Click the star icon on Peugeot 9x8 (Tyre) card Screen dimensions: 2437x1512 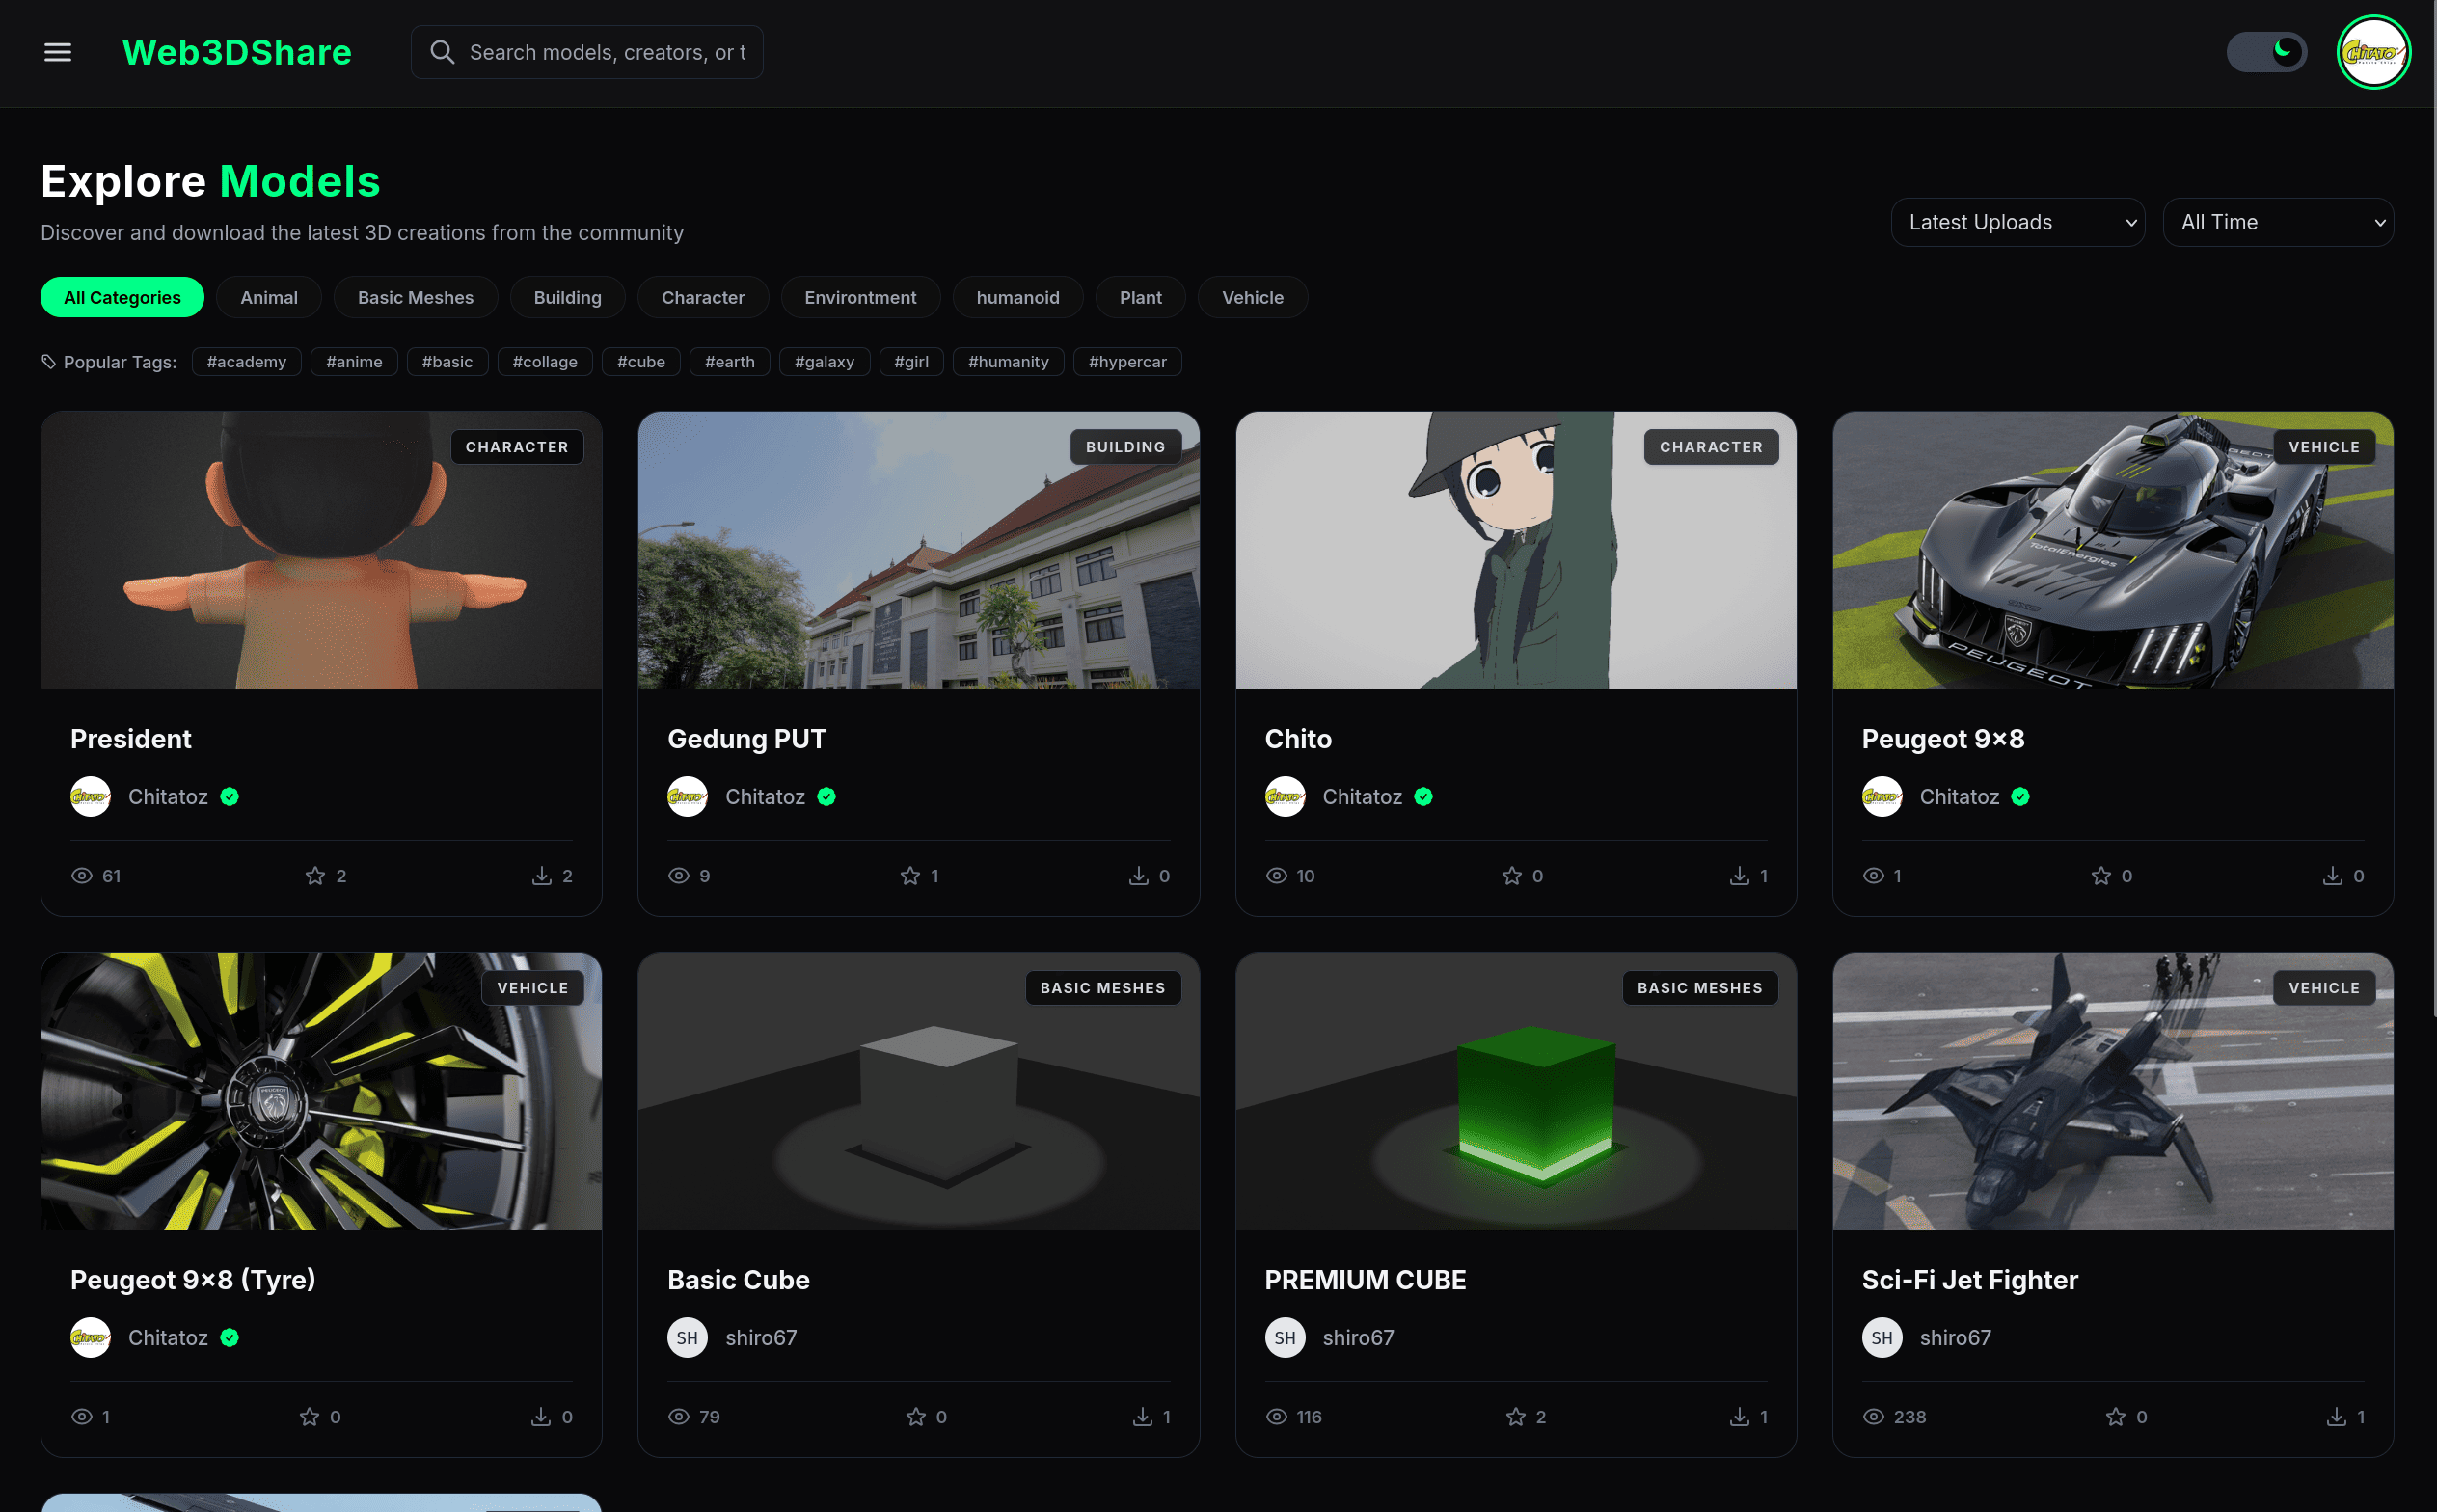pos(310,1417)
